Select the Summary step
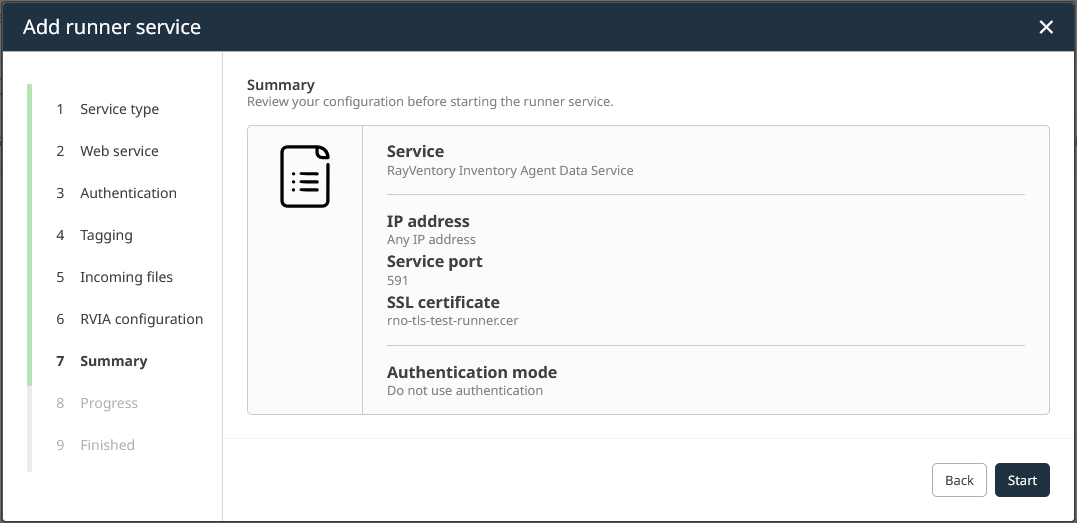Viewport: 1077px width, 523px height. [x=113, y=361]
